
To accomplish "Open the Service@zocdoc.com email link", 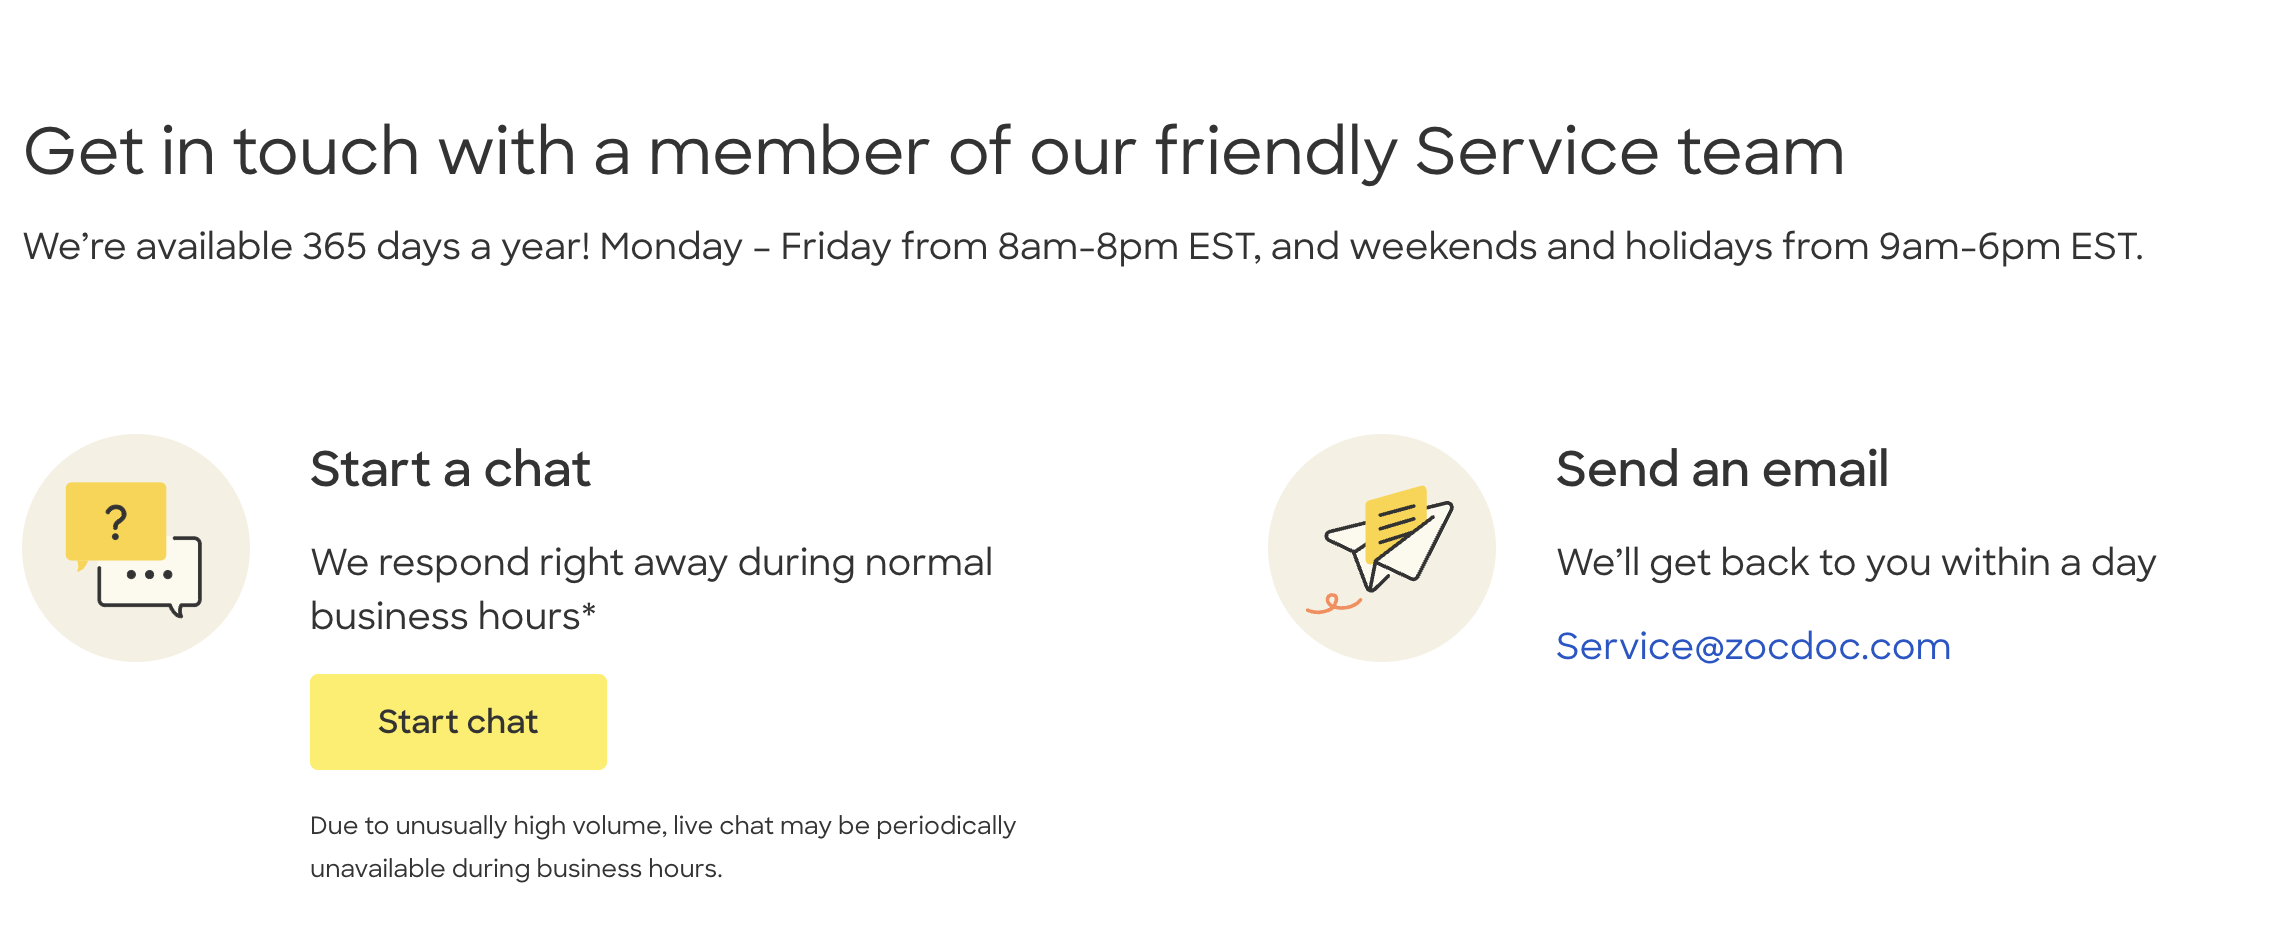I will pyautogui.click(x=1753, y=647).
